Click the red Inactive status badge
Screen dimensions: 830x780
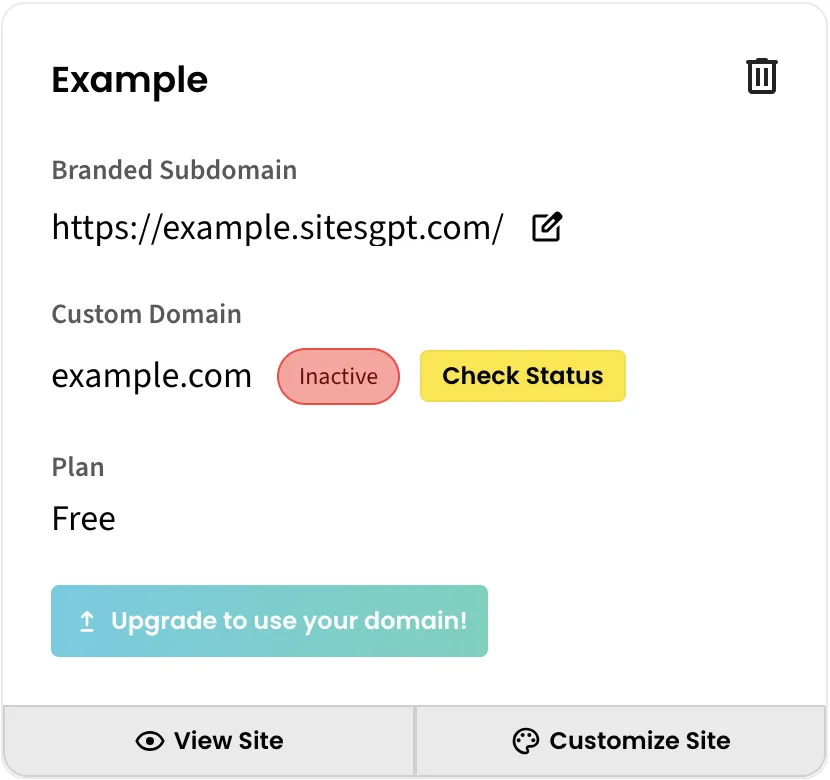338,376
